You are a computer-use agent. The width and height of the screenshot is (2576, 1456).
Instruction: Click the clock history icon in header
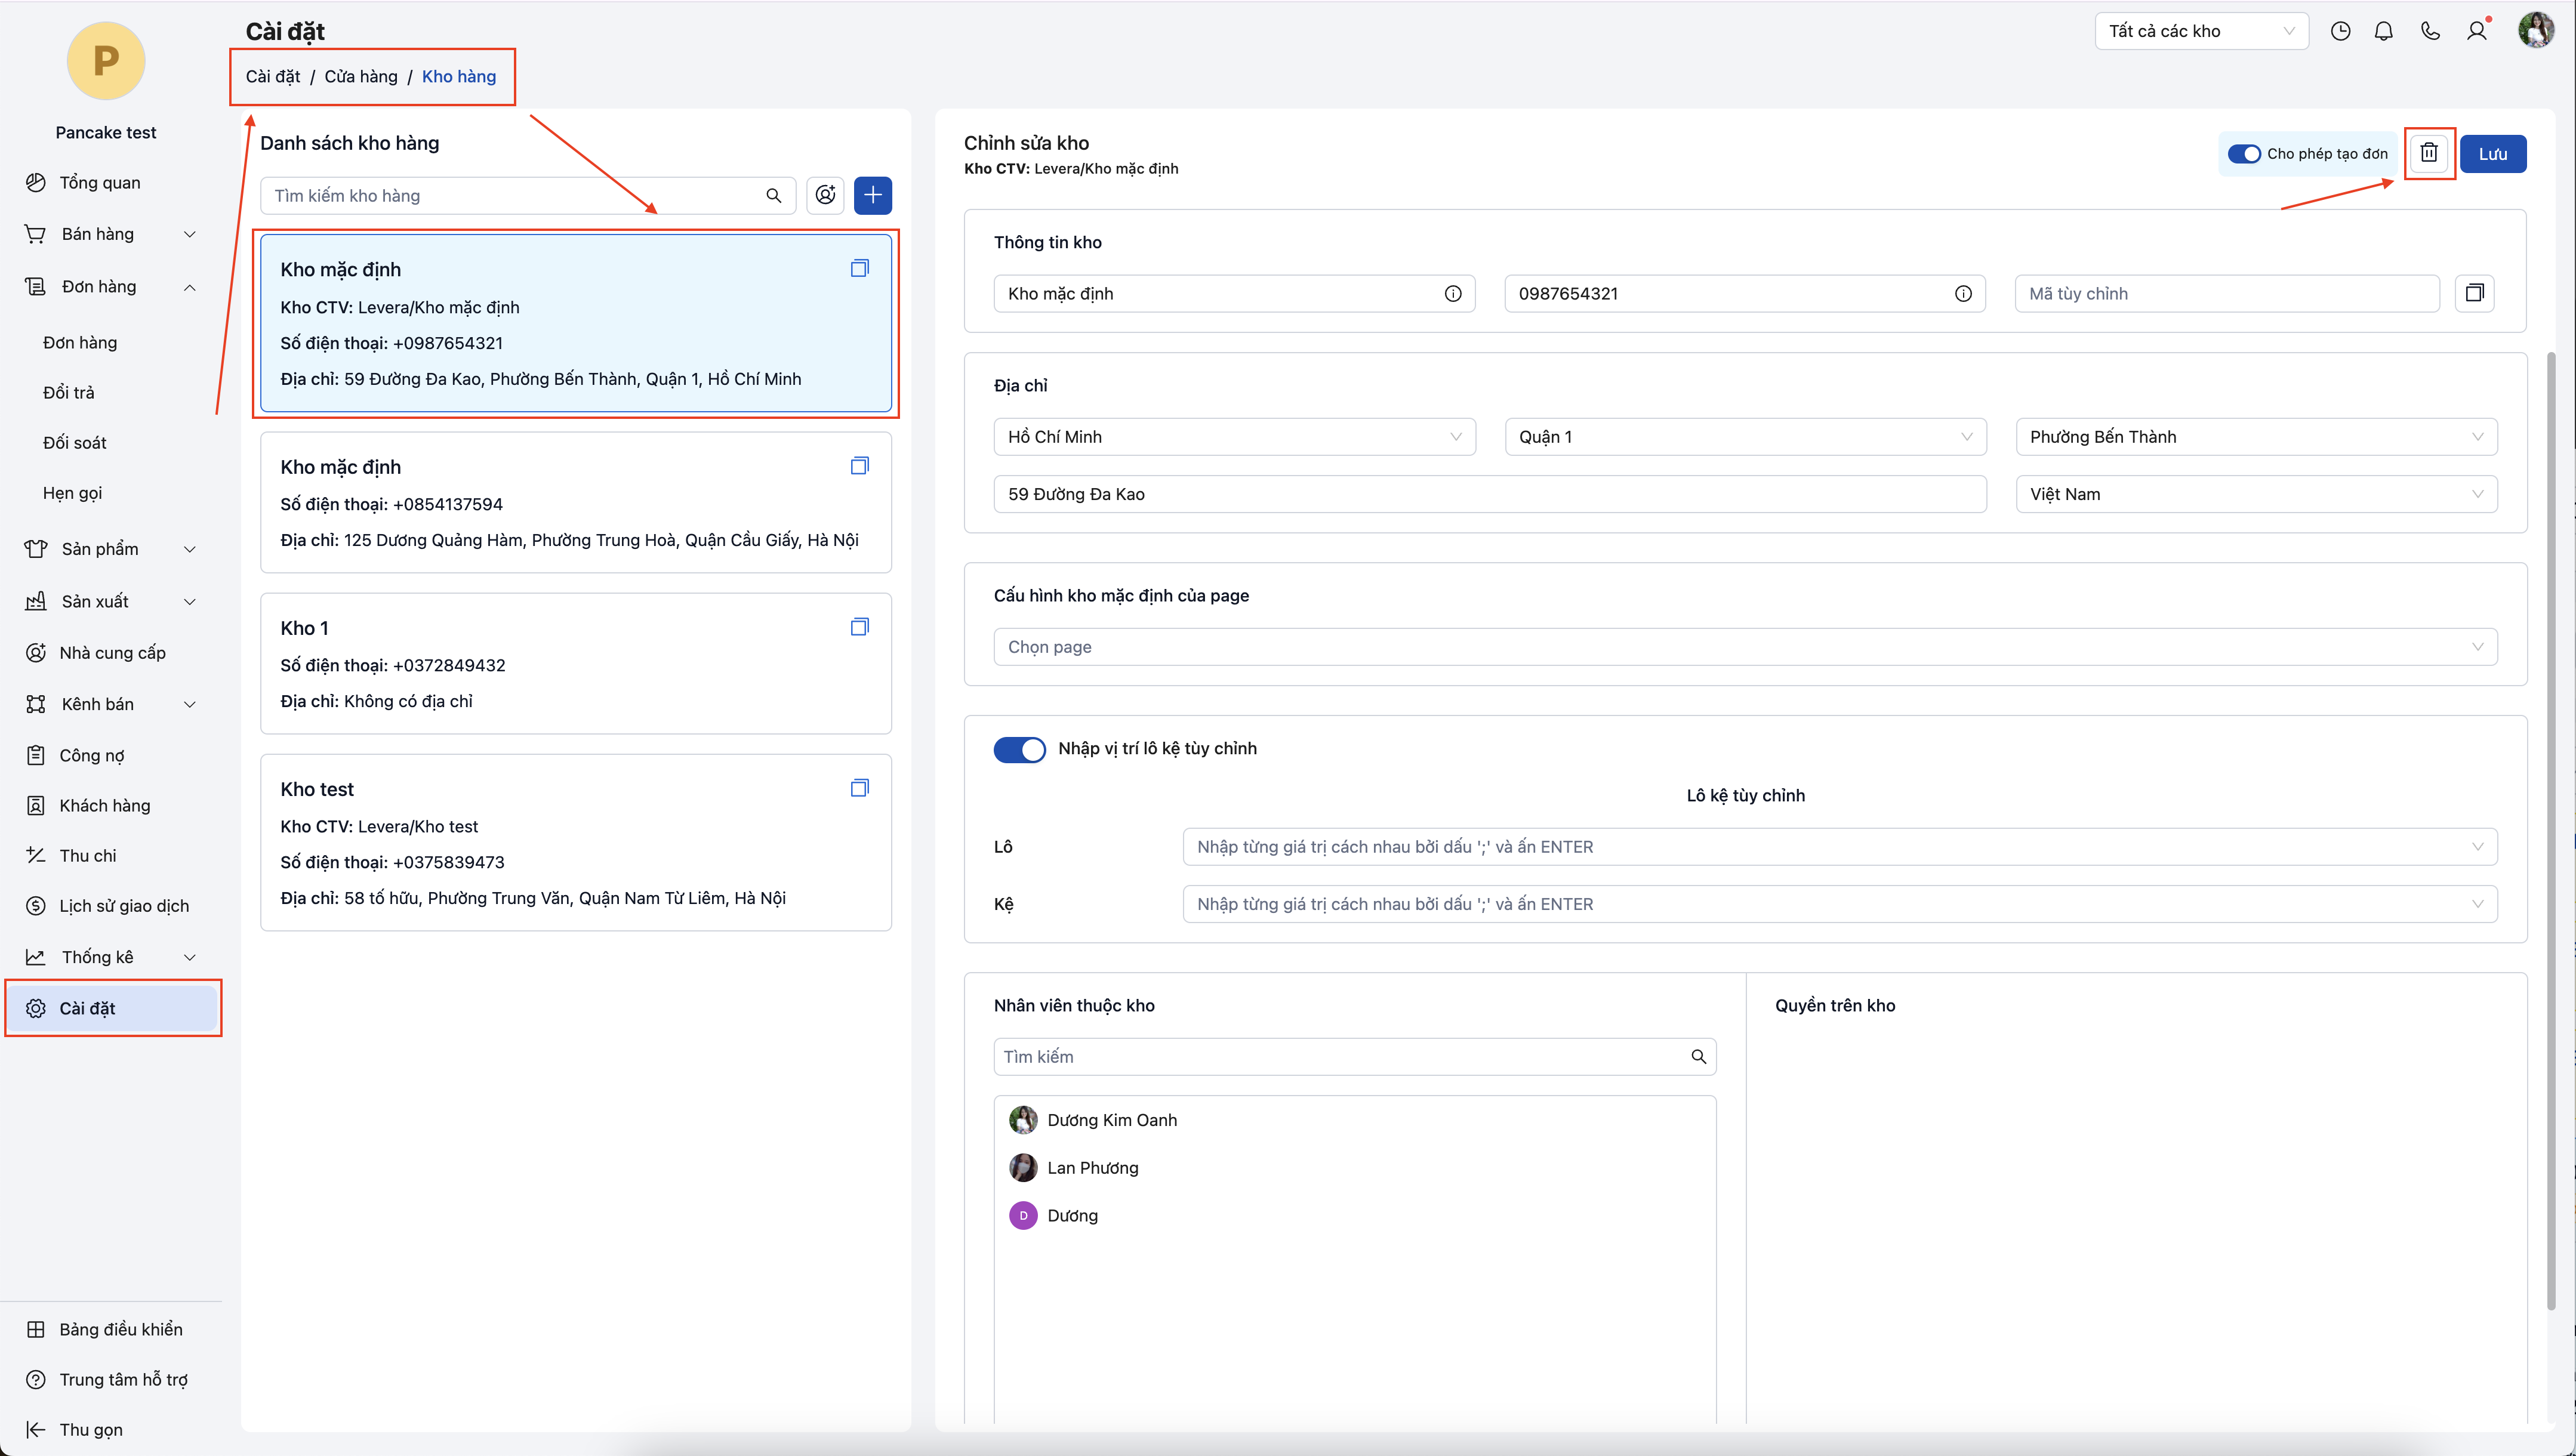[2340, 31]
